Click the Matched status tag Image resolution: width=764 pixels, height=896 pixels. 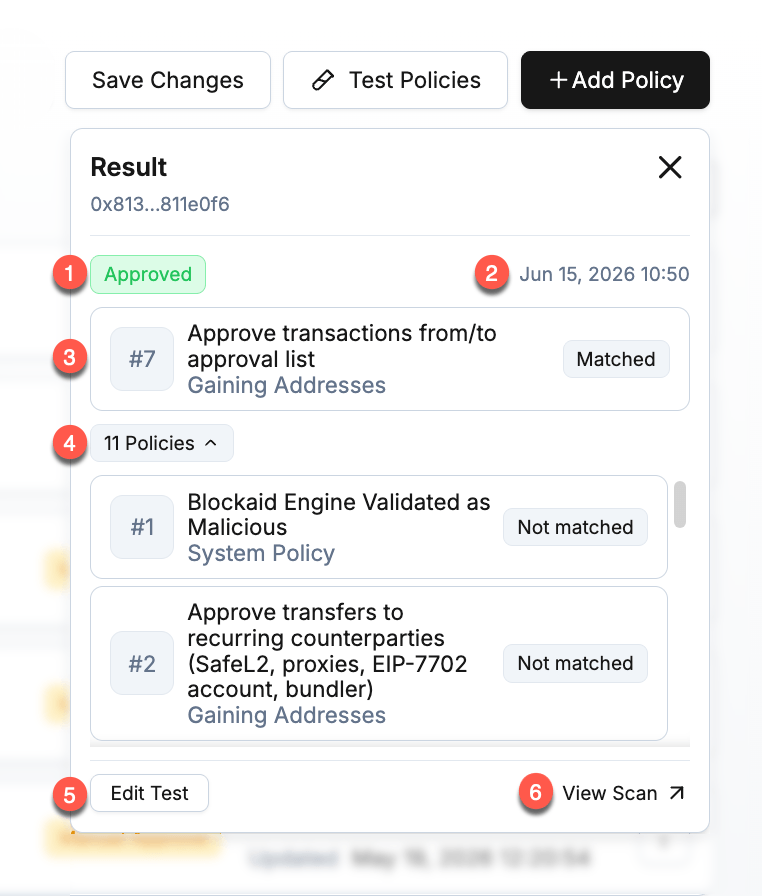[x=616, y=359]
